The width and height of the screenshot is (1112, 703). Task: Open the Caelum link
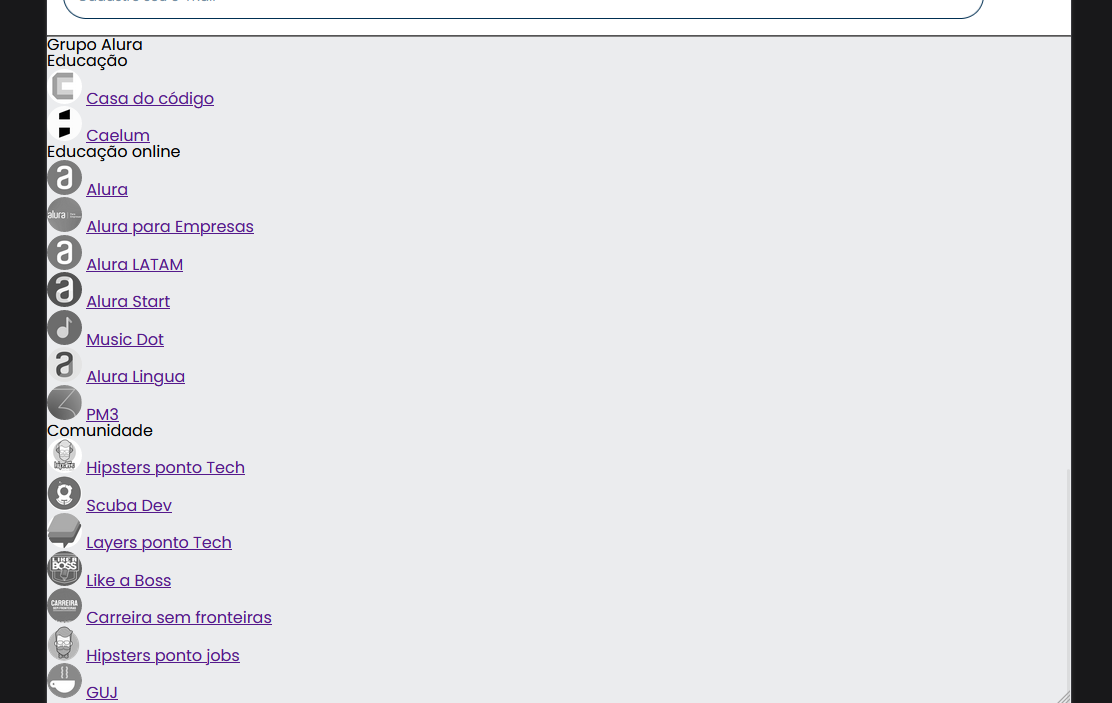coord(118,135)
